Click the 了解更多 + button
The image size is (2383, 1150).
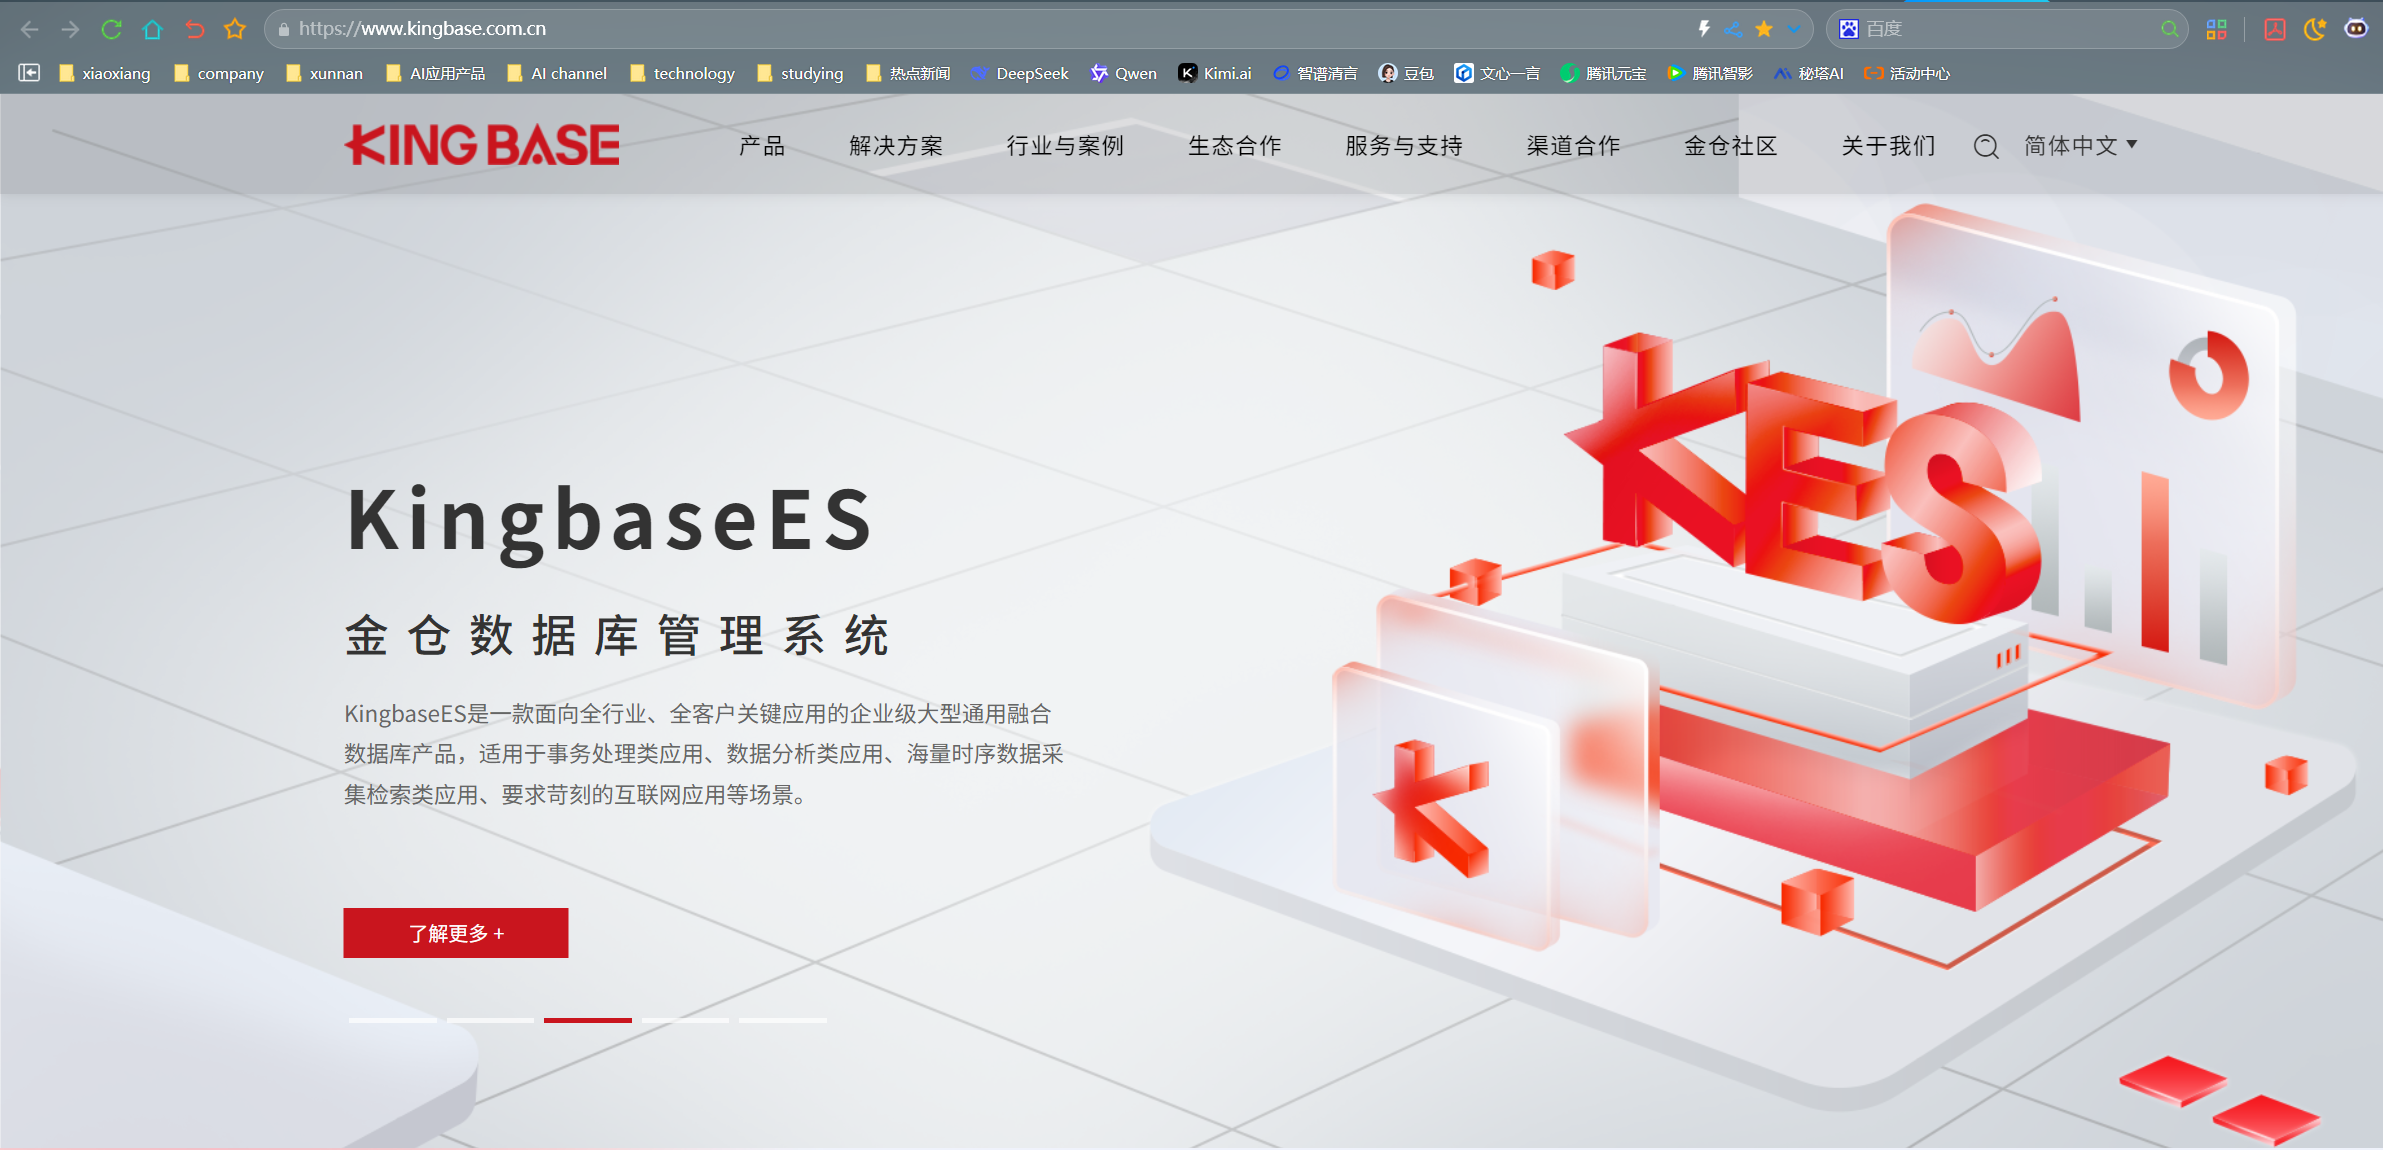coord(456,933)
